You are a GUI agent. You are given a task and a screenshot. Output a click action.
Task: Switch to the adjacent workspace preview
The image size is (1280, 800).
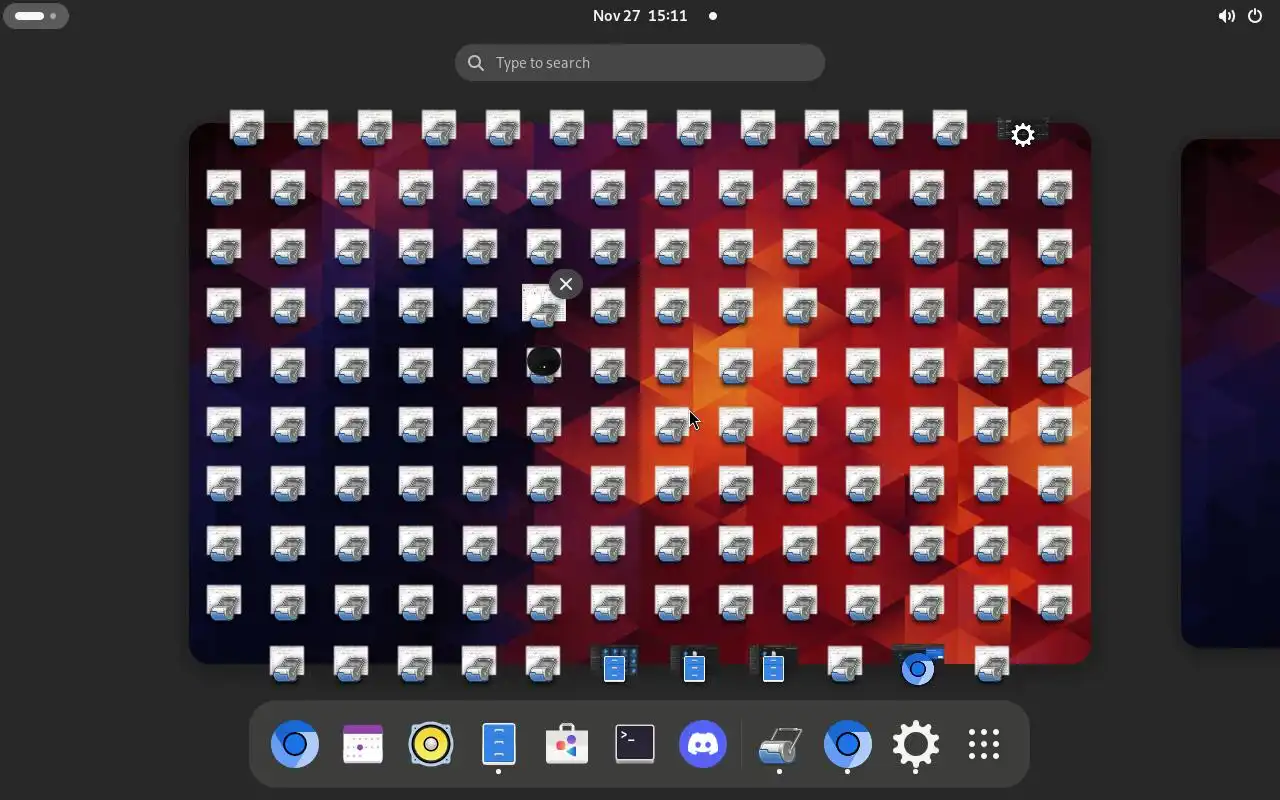(x=1230, y=392)
